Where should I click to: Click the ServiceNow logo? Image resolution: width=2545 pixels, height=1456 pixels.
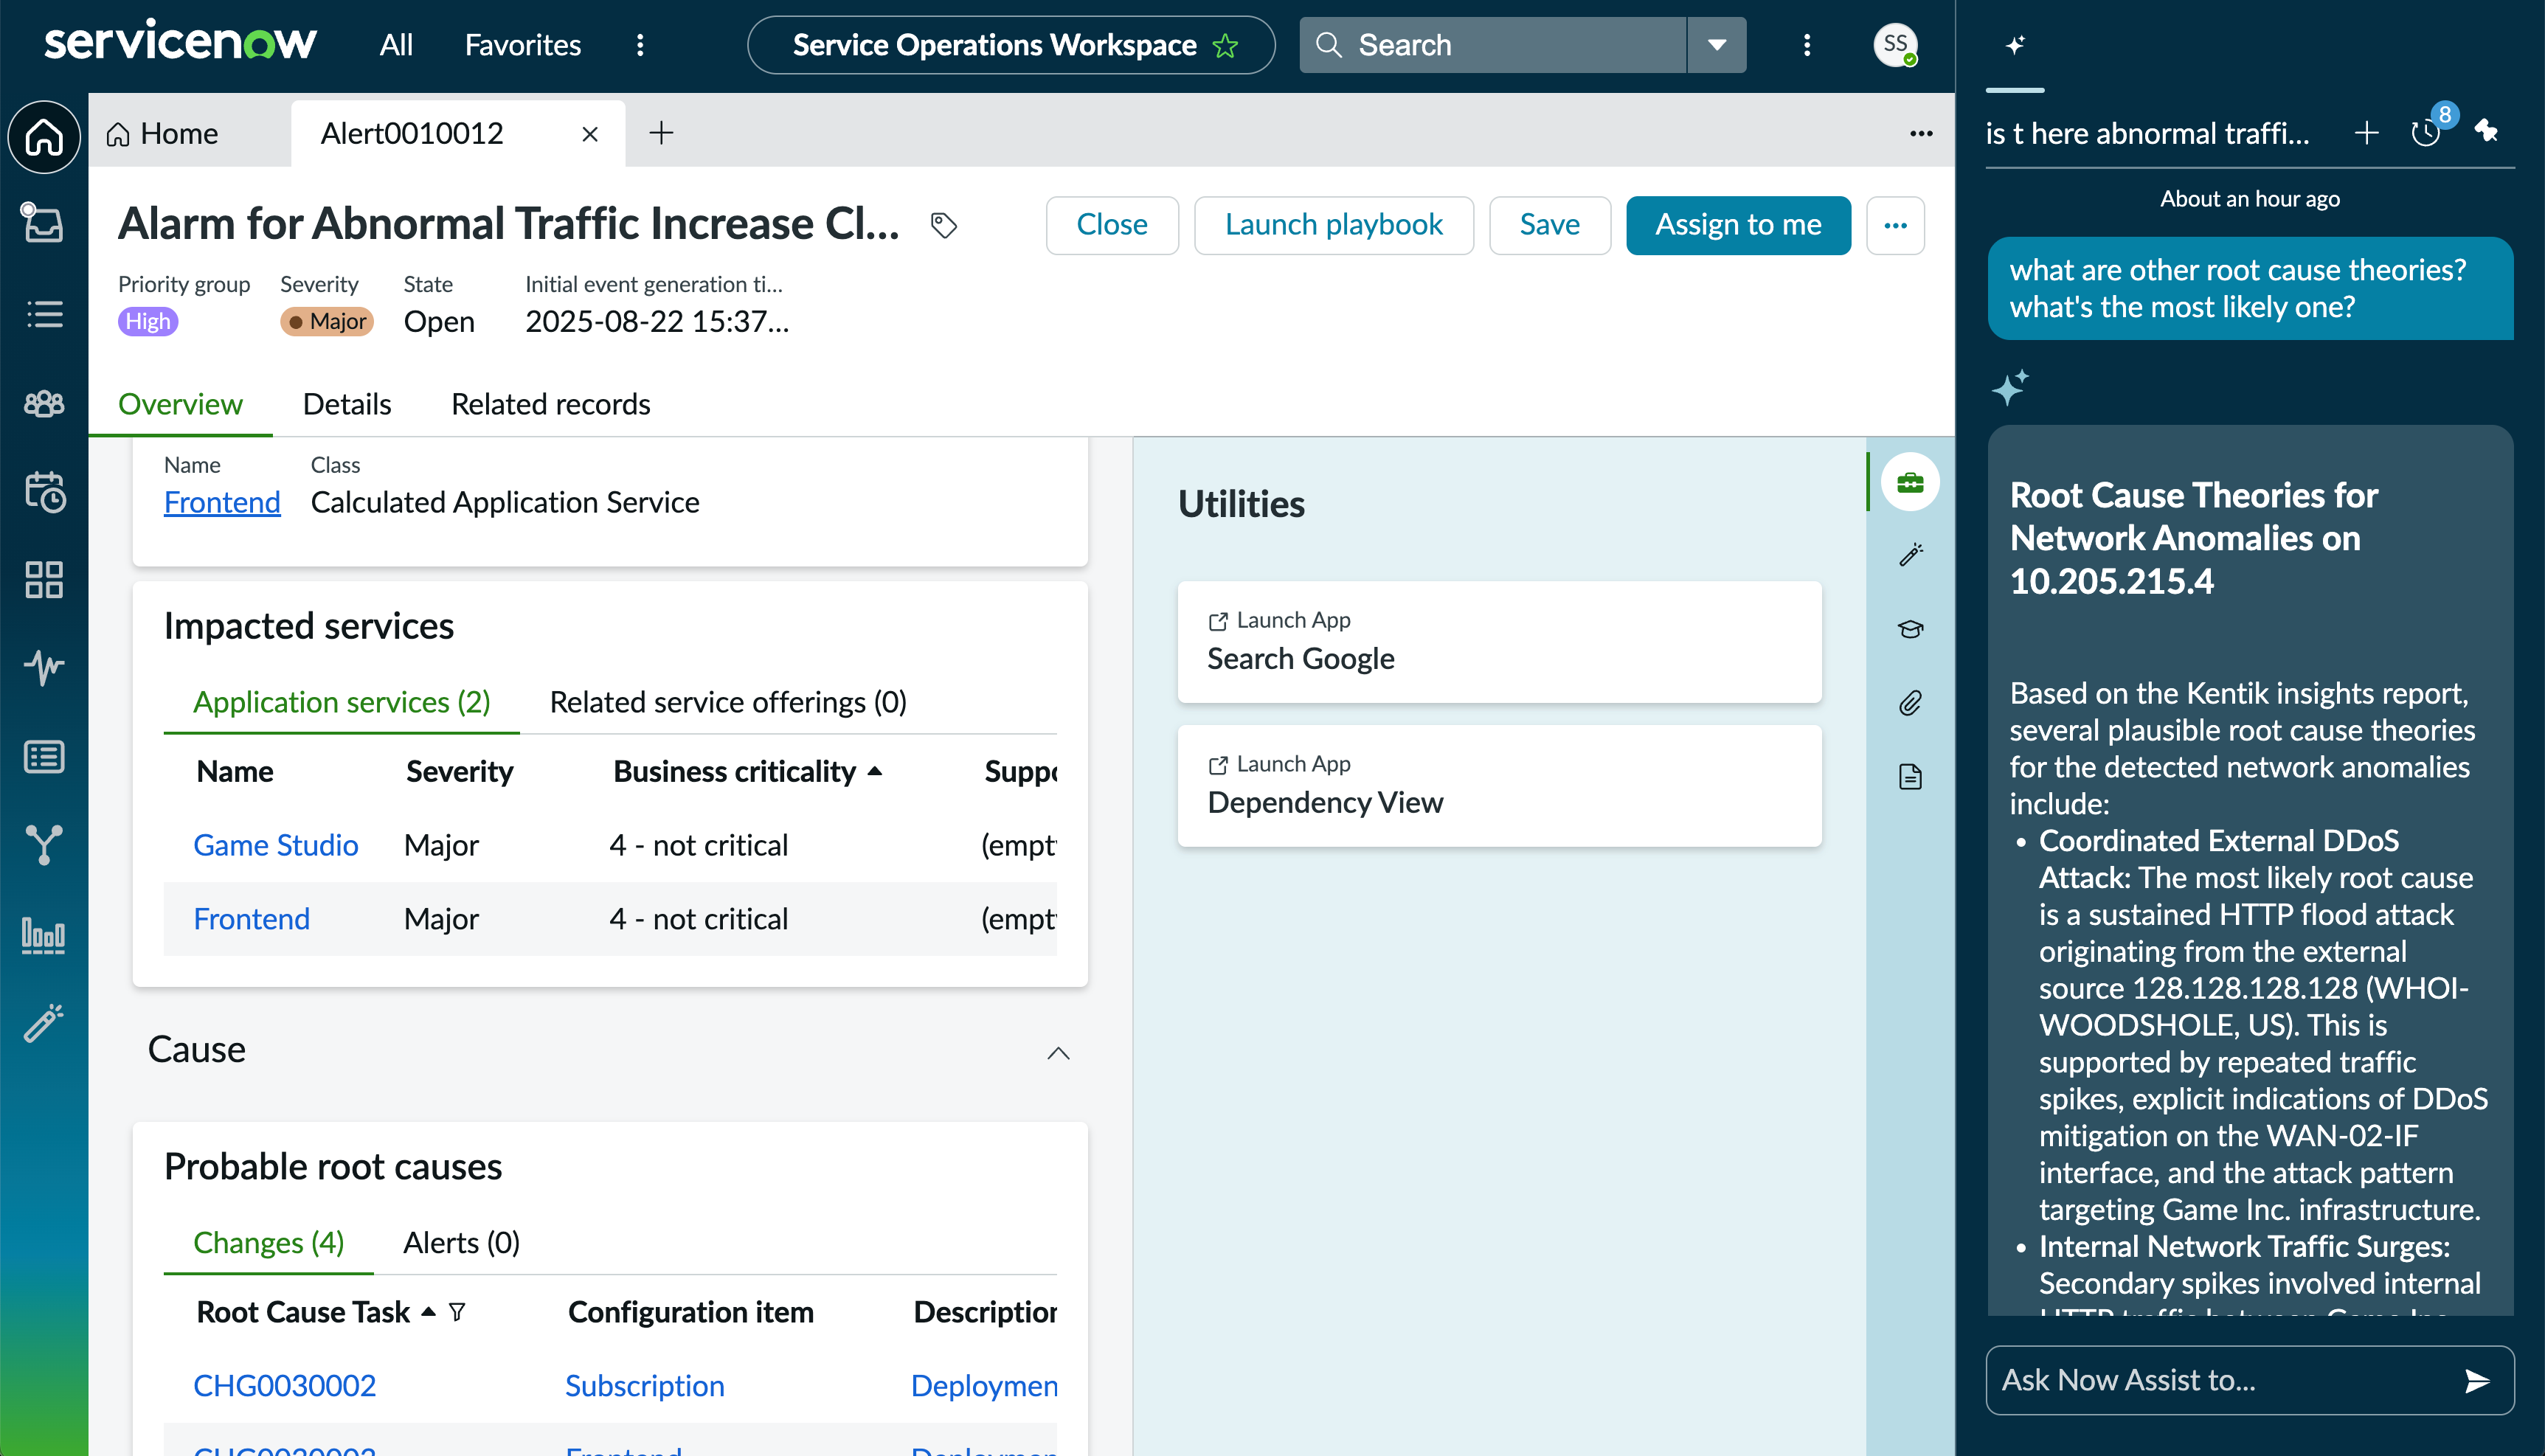180,42
